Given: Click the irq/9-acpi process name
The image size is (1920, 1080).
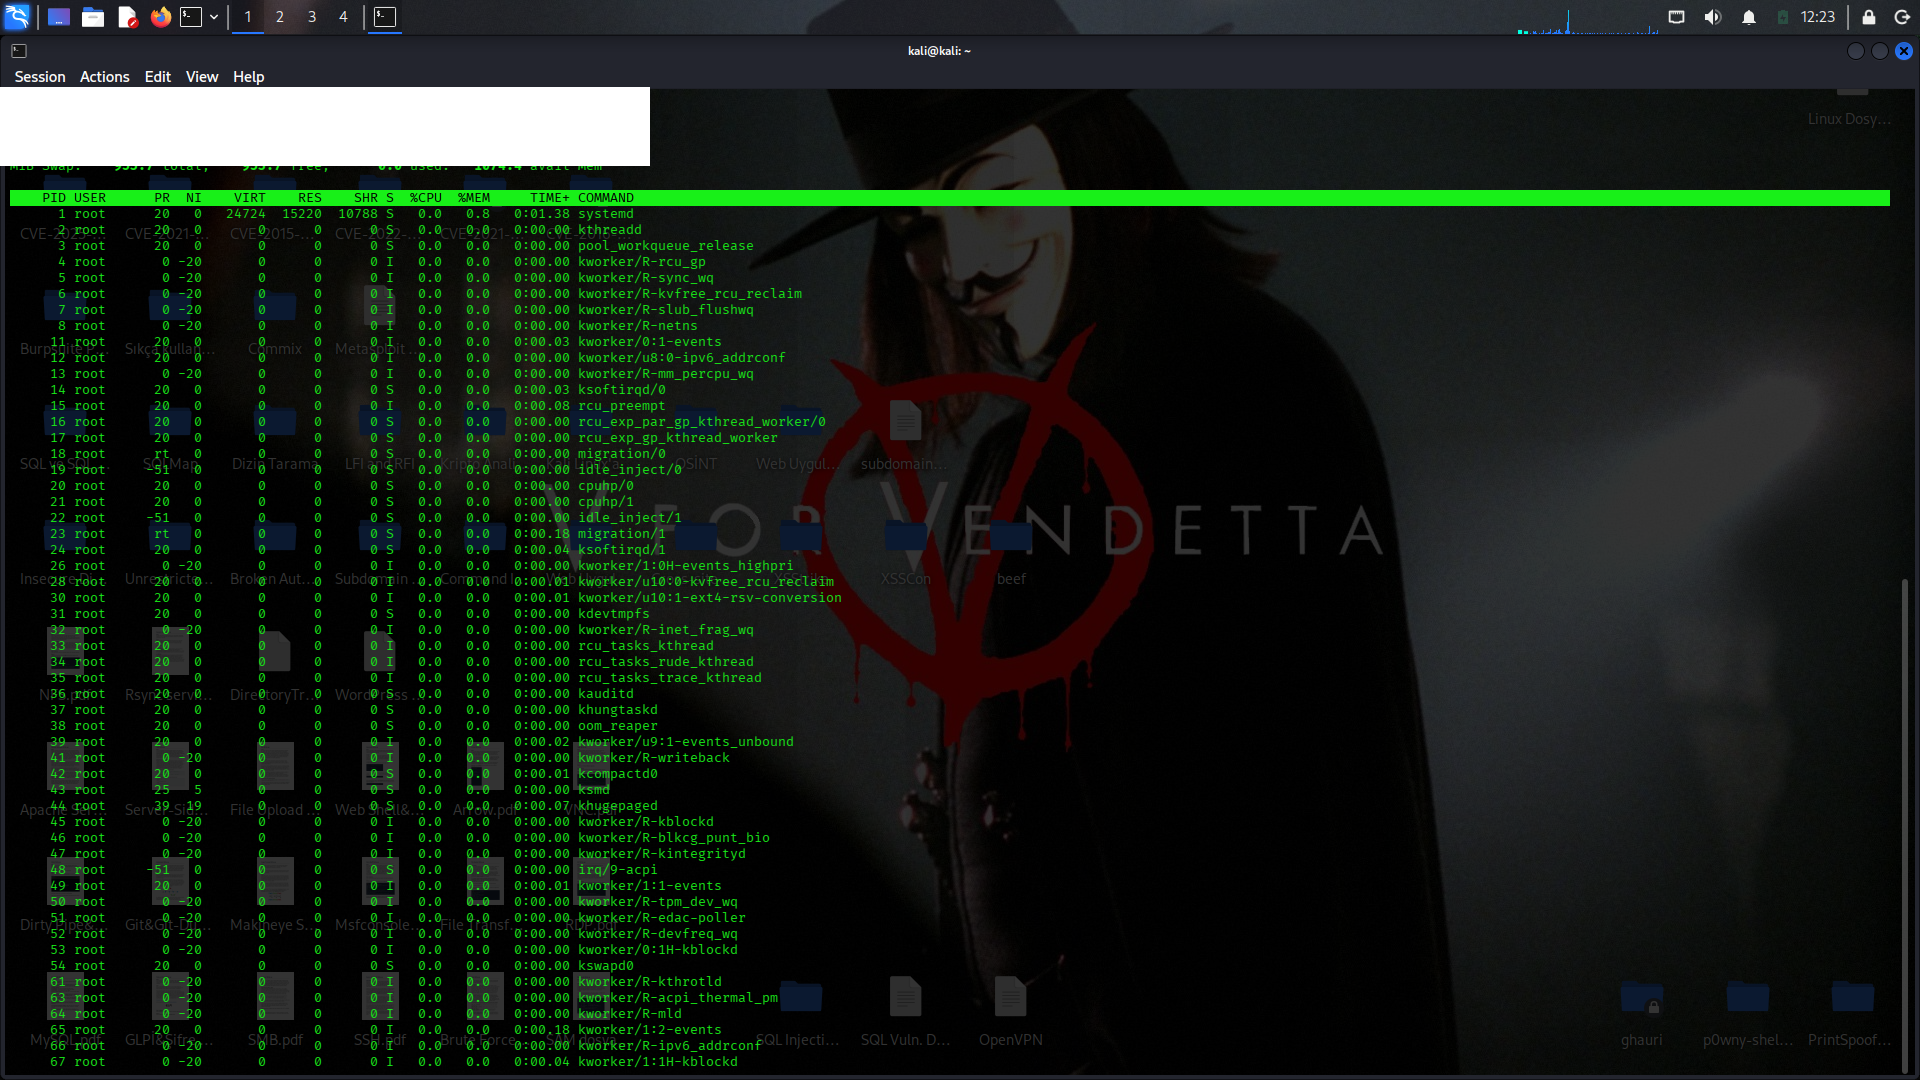Looking at the screenshot, I should pos(618,870).
